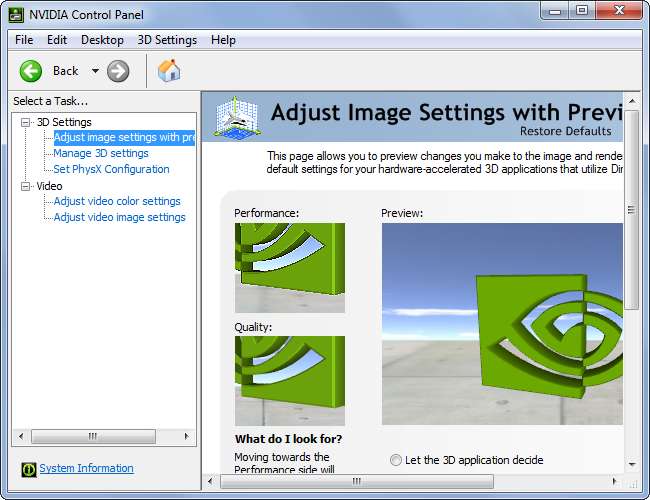Click main pane horizontal scrollbar thumb

[357, 481]
